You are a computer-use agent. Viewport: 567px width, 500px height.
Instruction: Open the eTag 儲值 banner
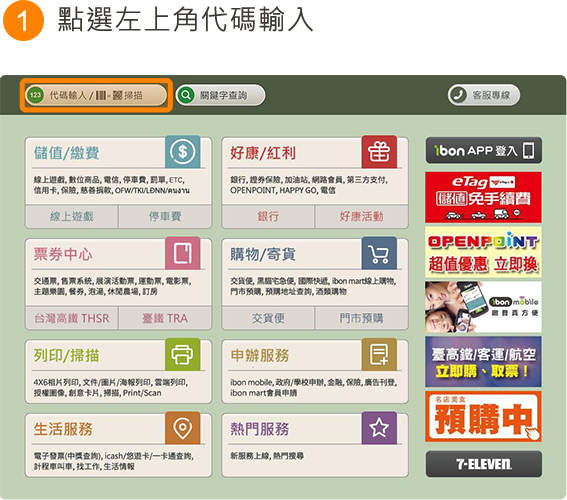coord(483,197)
